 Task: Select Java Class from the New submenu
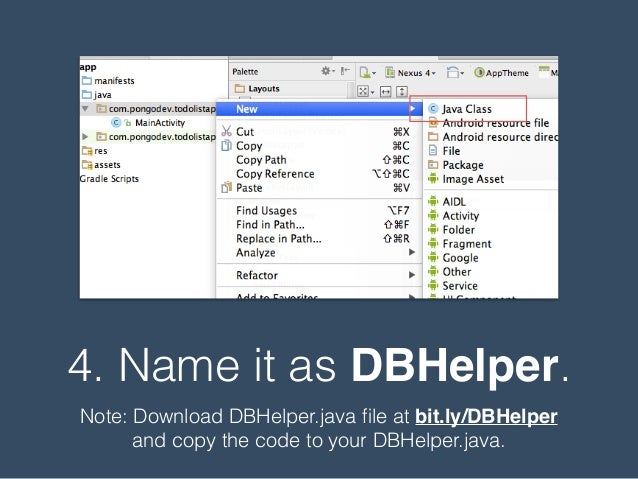click(x=467, y=109)
